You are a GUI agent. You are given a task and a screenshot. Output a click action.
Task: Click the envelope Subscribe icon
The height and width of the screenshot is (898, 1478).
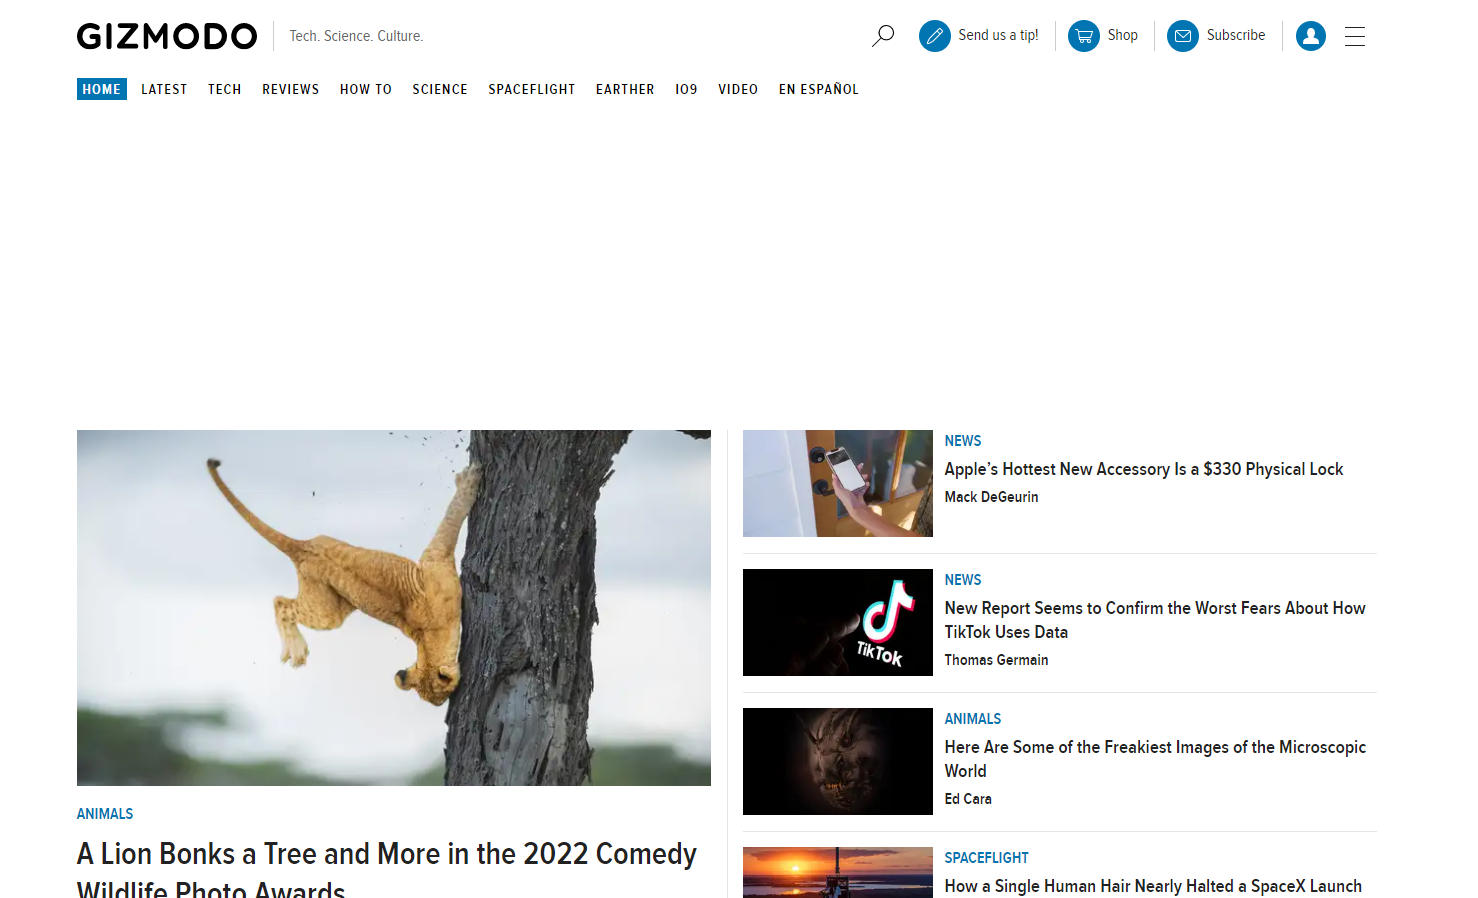pos(1182,36)
